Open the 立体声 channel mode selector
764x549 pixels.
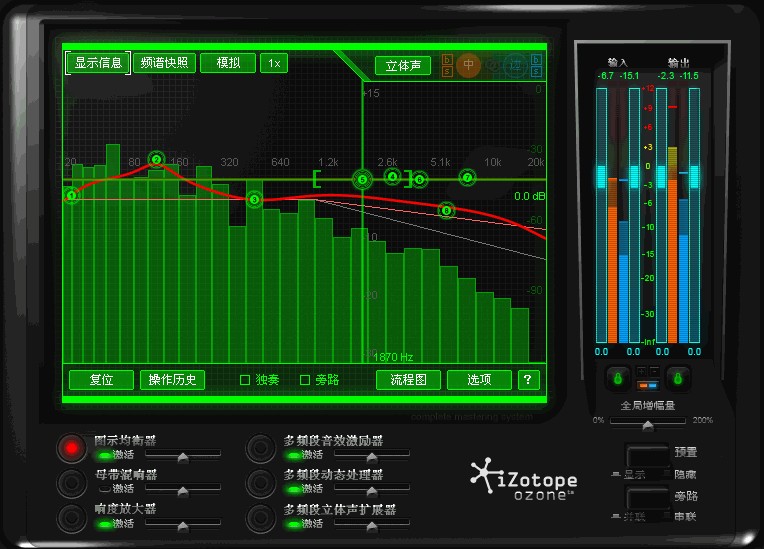click(x=403, y=65)
